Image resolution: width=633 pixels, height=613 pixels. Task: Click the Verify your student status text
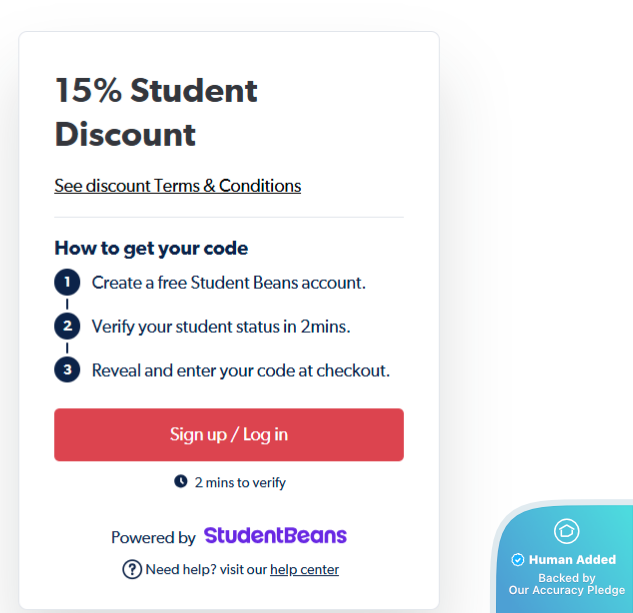point(221,326)
